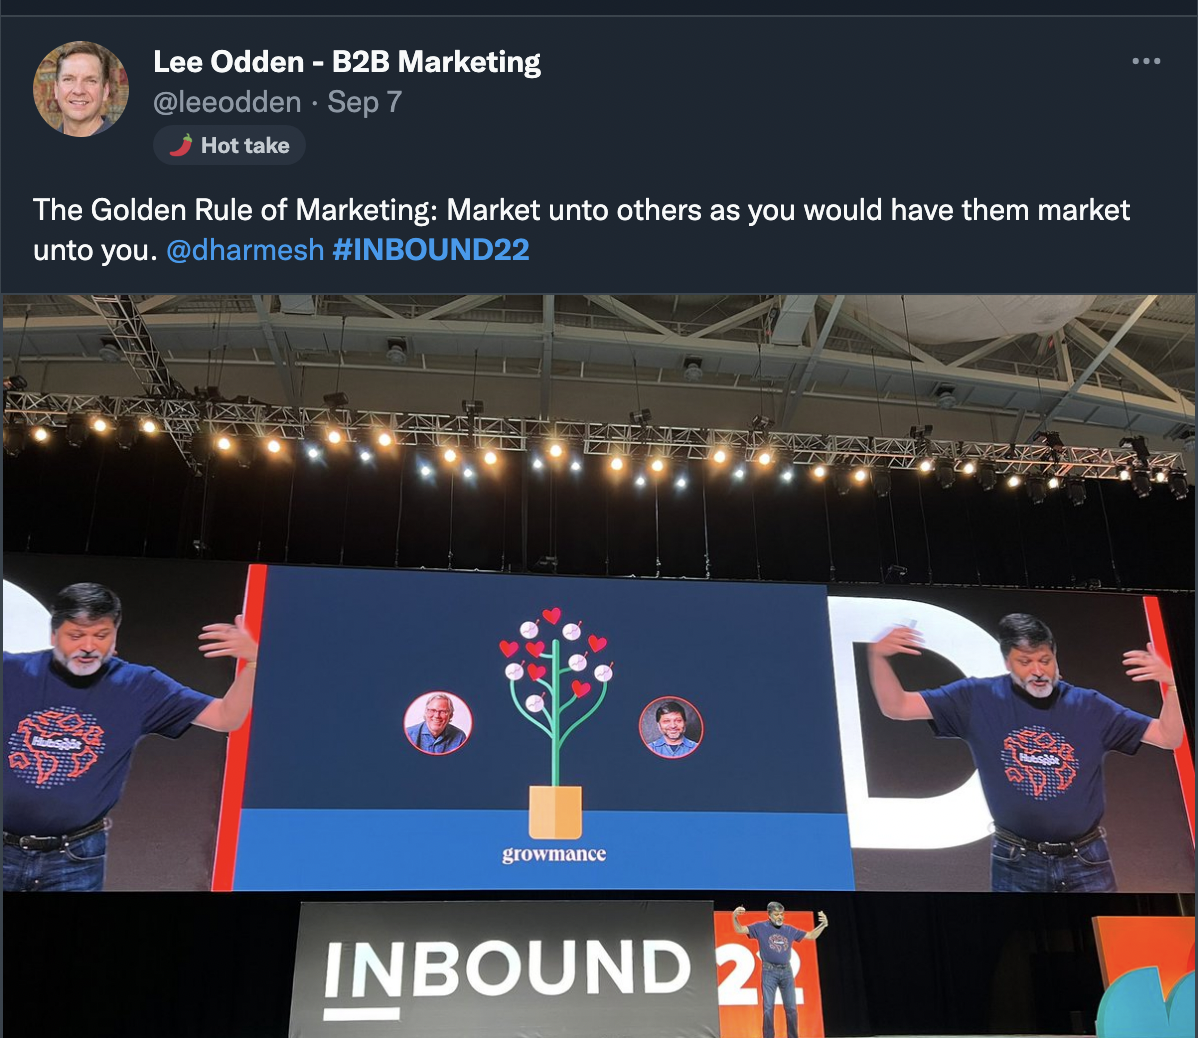Click the Golden Rule of Marketing tweet text
Screen dimensions: 1198x1038
pos(581,230)
